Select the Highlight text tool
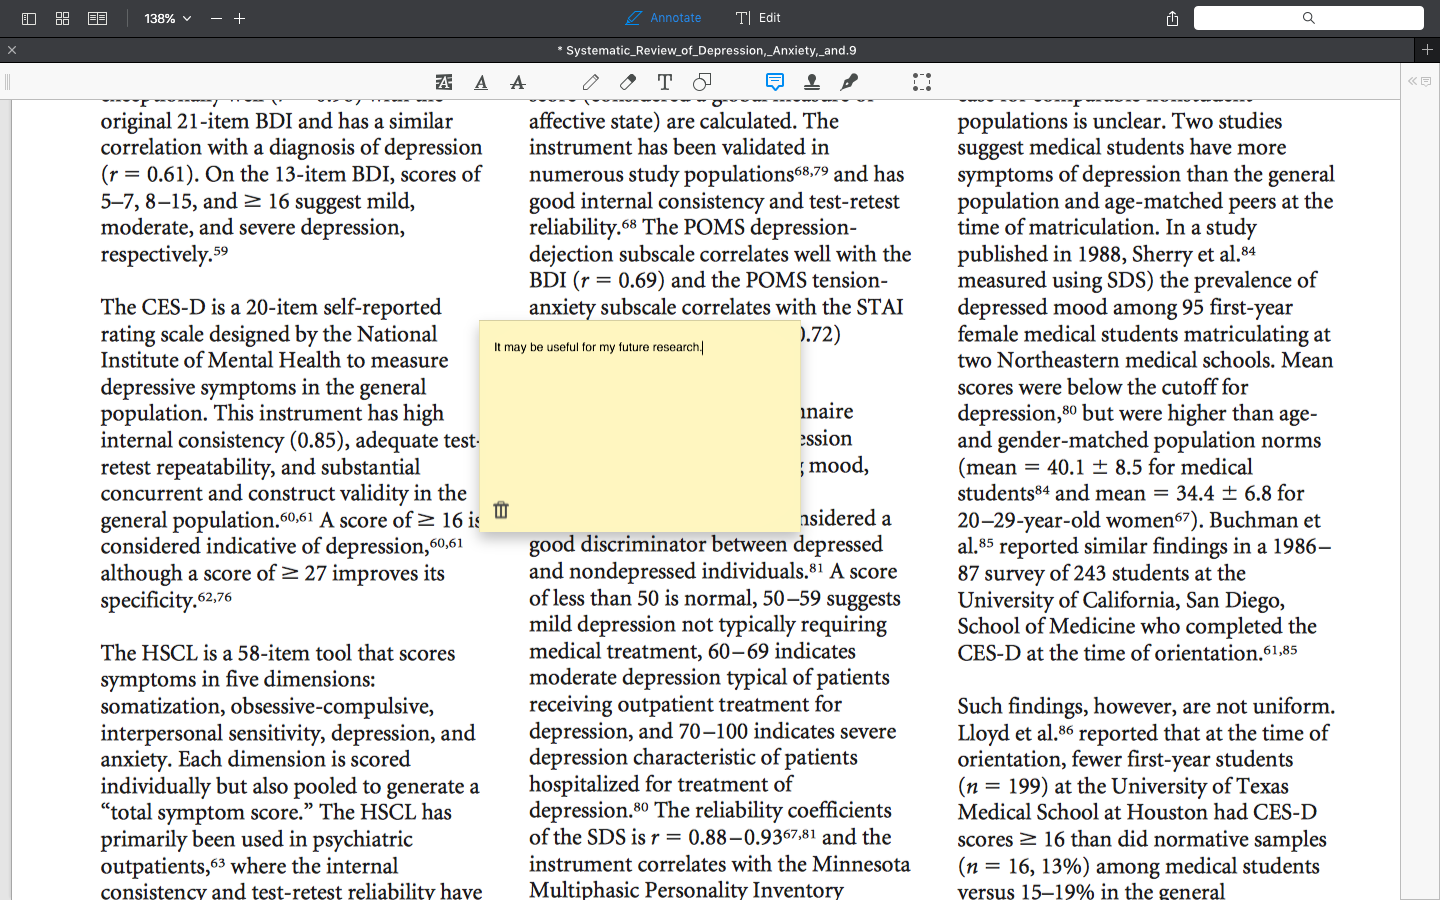Image resolution: width=1440 pixels, height=900 pixels. coord(444,82)
